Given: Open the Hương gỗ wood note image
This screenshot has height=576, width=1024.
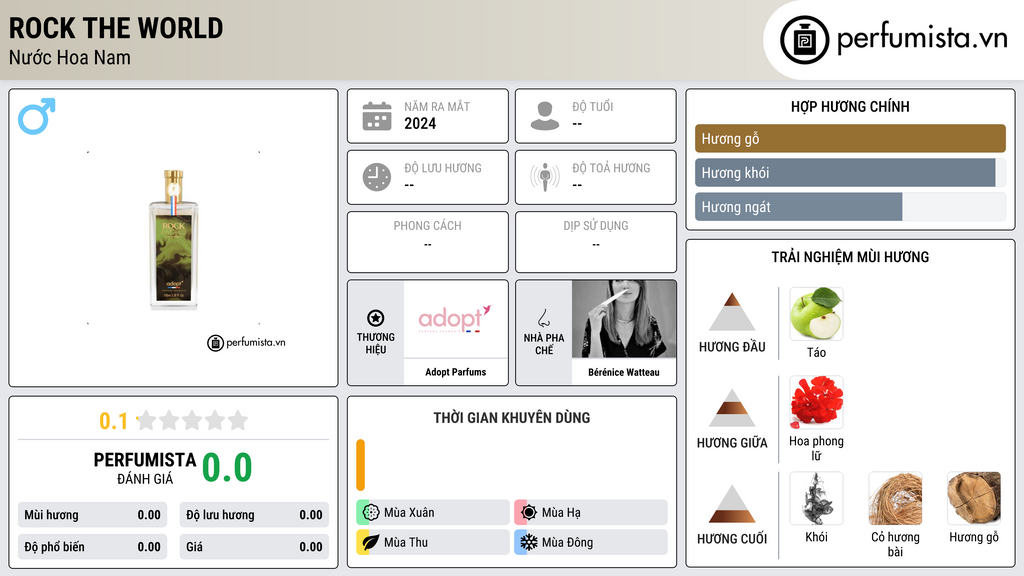Looking at the screenshot, I should pyautogui.click(x=974, y=498).
